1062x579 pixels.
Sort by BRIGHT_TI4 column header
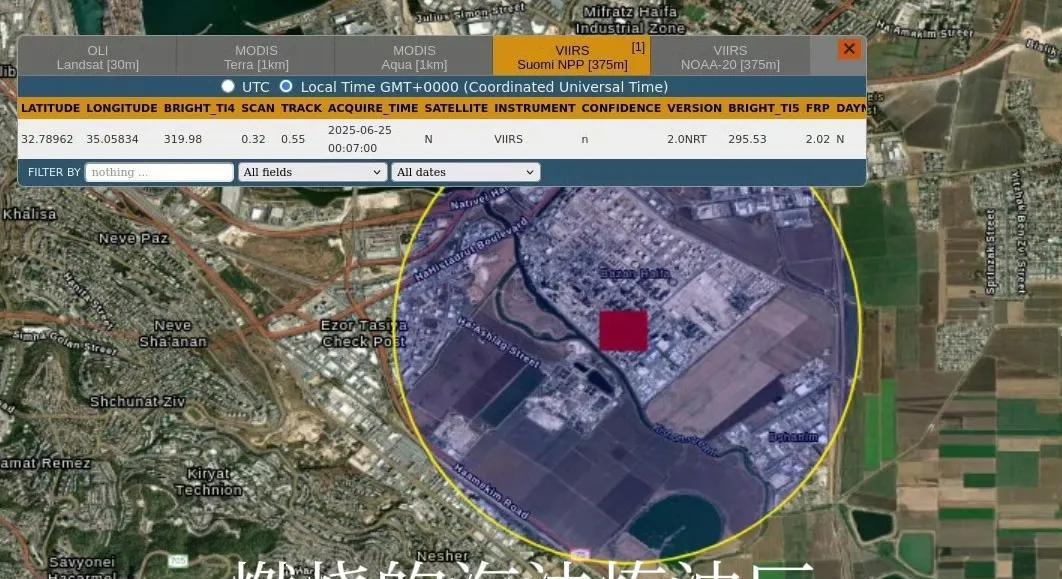coord(199,108)
